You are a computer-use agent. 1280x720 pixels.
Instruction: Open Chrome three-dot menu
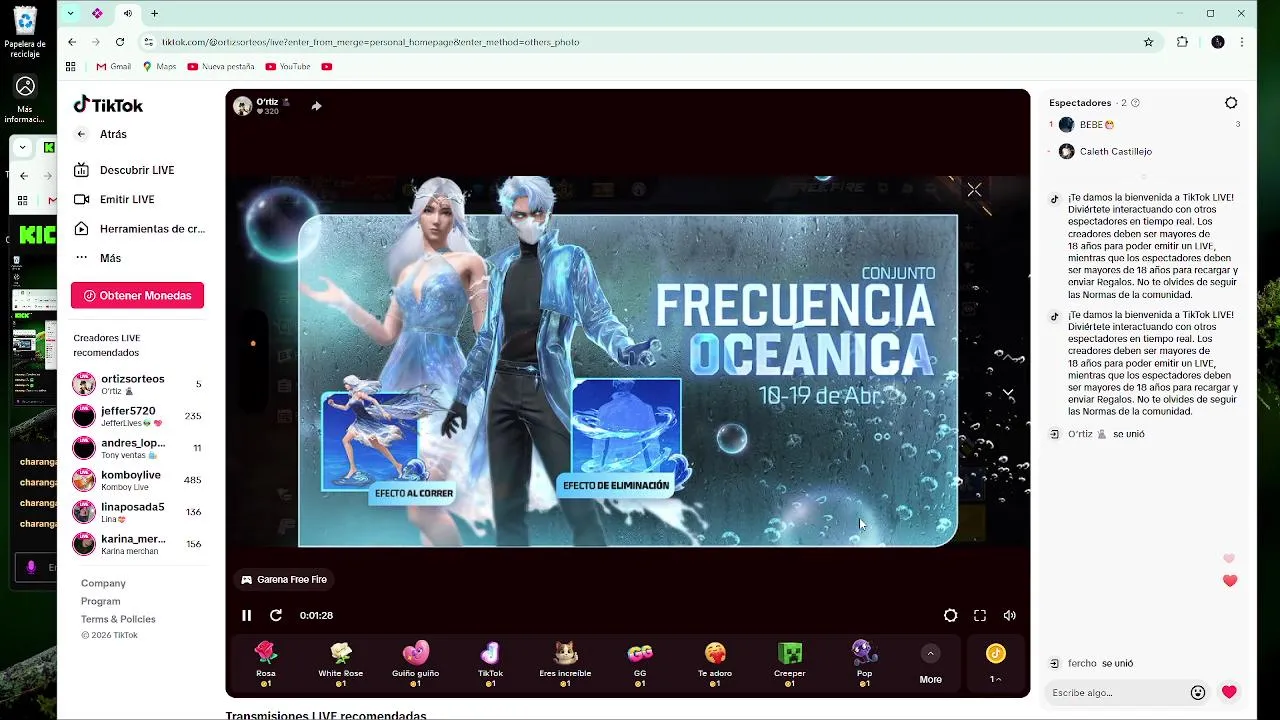coord(1242,42)
